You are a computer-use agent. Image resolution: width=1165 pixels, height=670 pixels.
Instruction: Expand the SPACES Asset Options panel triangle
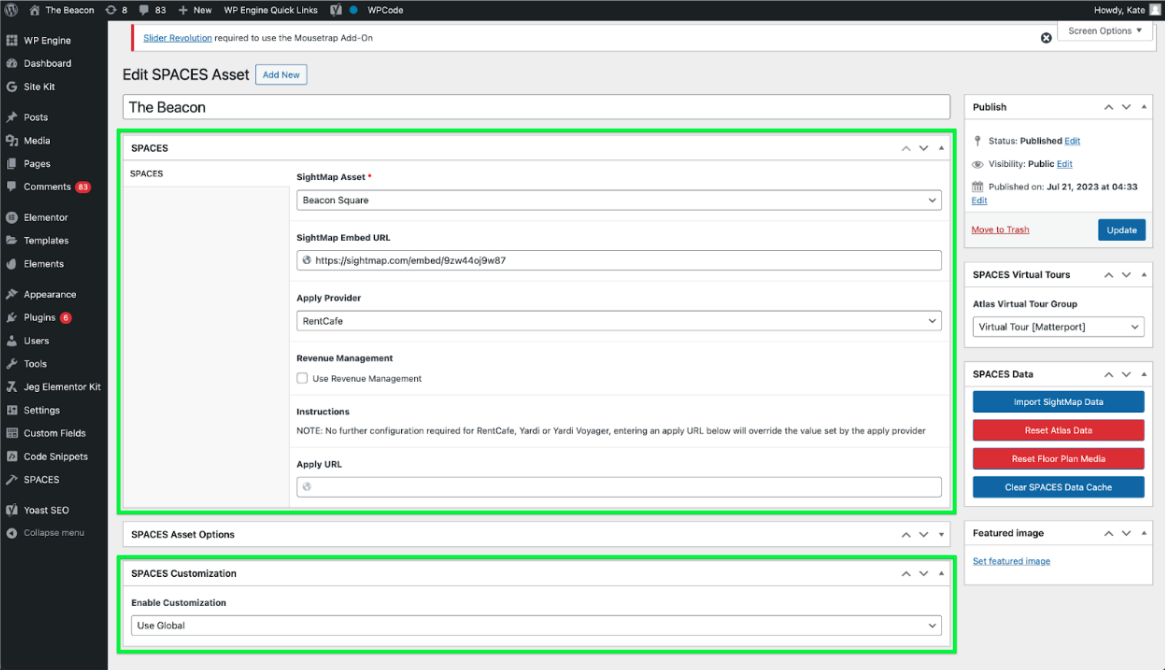coord(941,534)
